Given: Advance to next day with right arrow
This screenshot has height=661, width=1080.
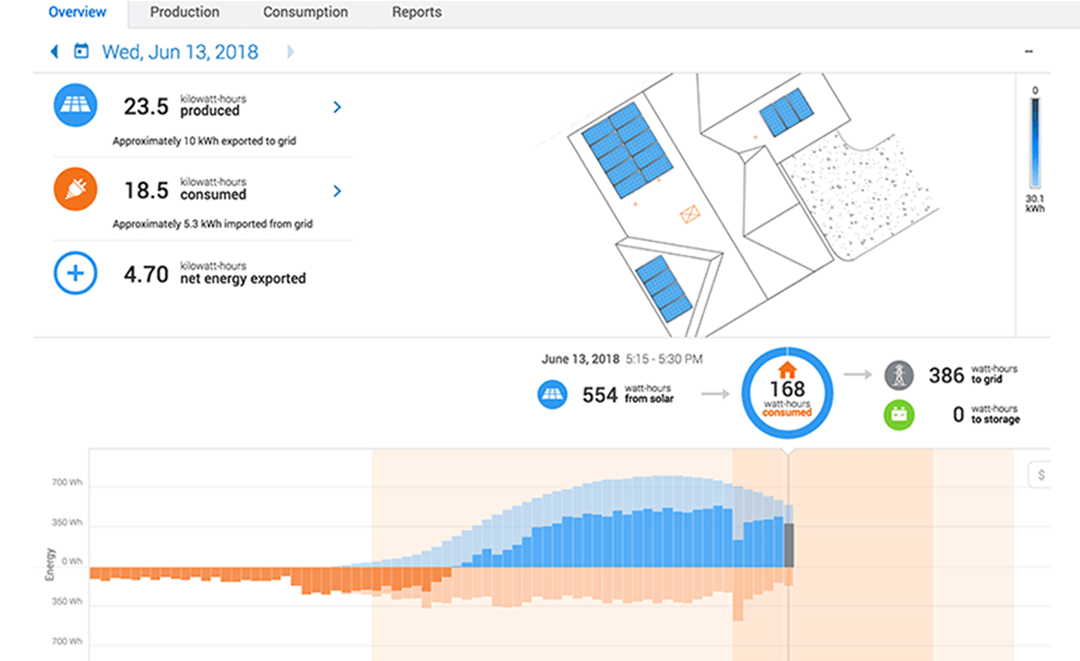Looking at the screenshot, I should [x=291, y=51].
